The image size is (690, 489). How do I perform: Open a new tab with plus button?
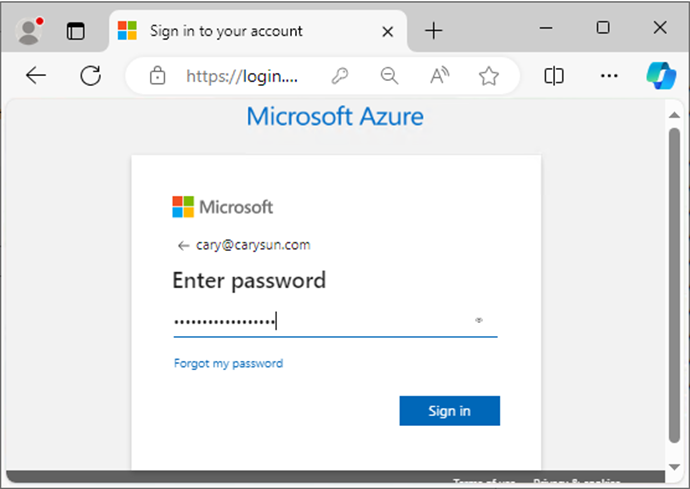point(433,31)
